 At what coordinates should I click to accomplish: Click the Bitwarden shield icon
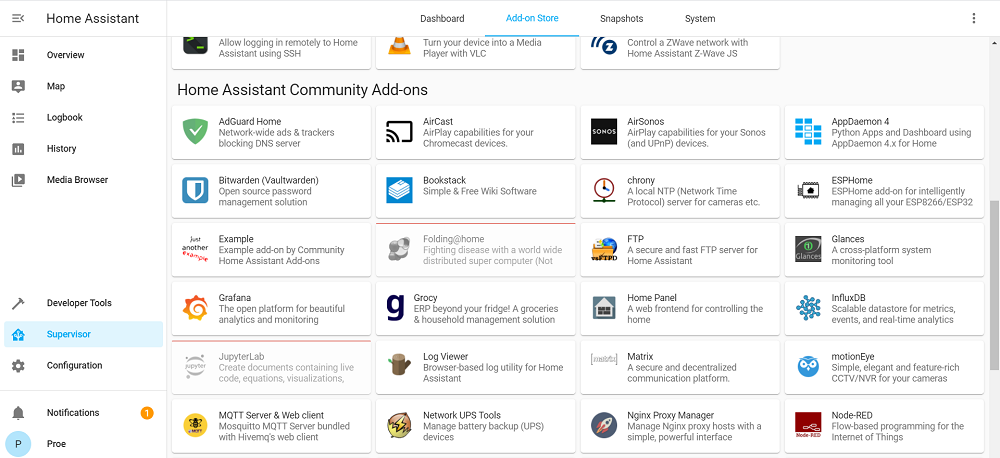point(195,190)
